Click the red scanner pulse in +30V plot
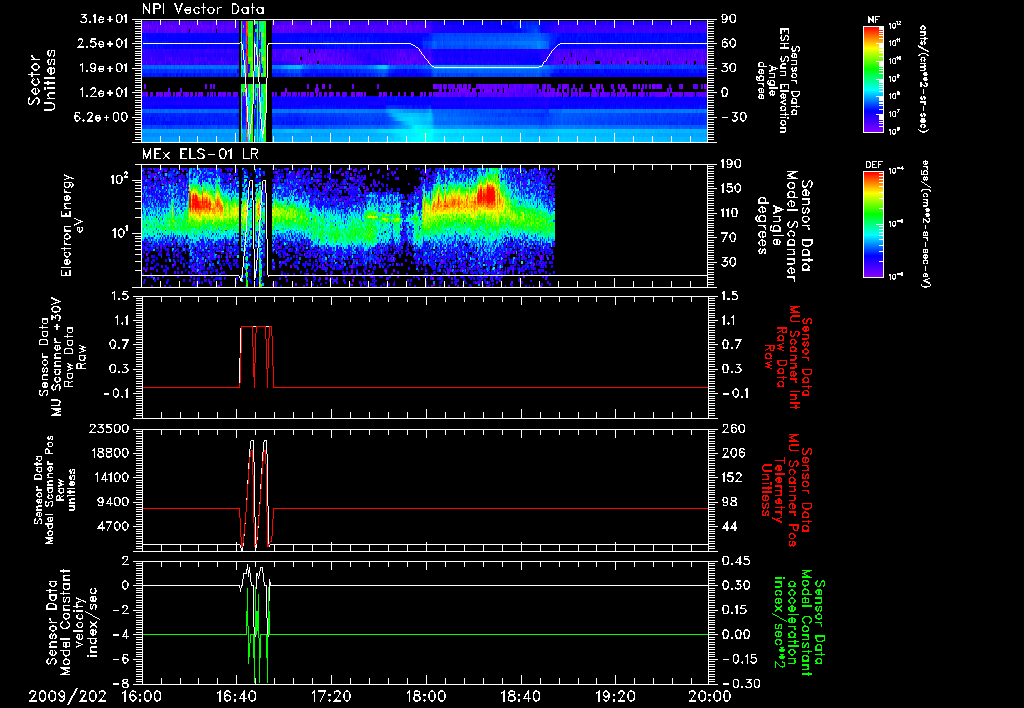 [x=256, y=357]
